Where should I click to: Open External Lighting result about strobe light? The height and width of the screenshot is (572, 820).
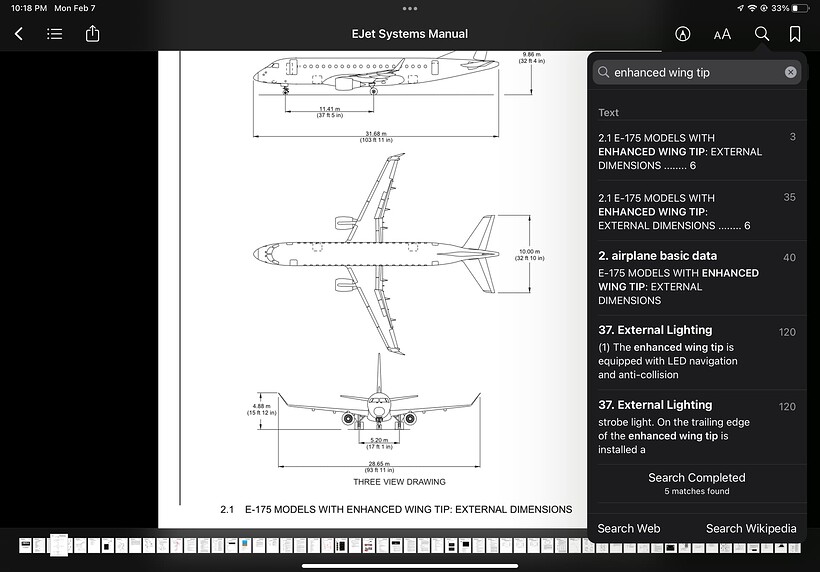click(697, 427)
